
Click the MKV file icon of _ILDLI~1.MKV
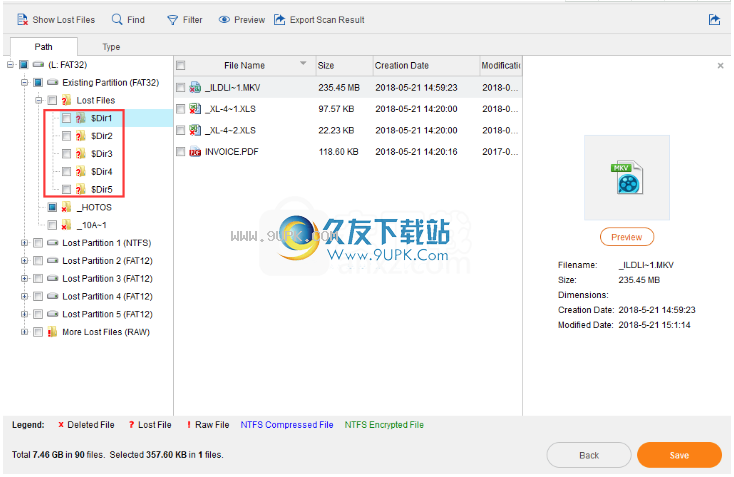click(195, 88)
